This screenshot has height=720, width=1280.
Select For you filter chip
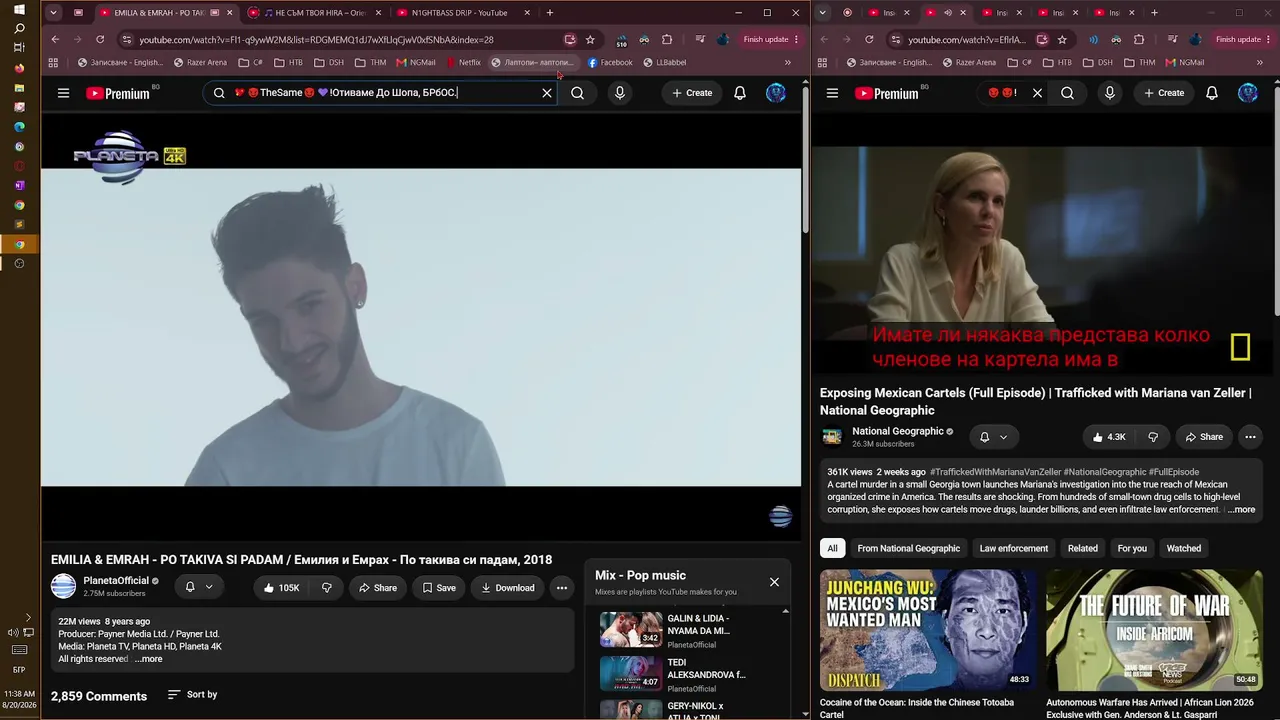pos(1132,548)
